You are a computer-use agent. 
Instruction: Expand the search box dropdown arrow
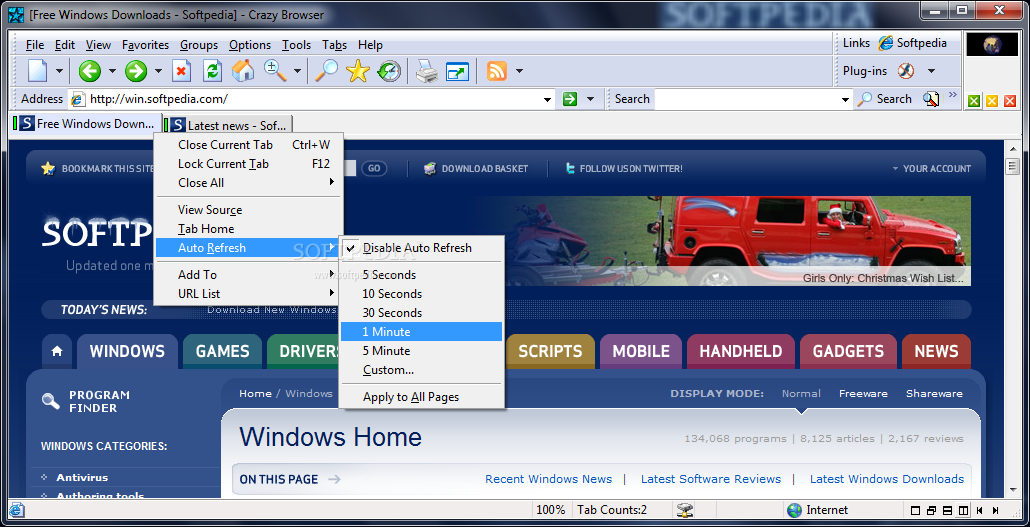coord(845,99)
